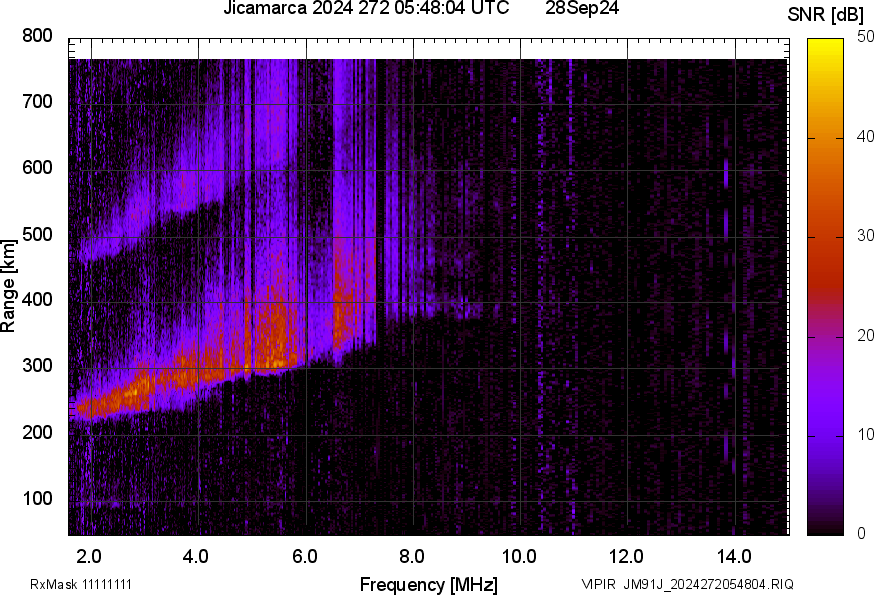Click the plot title 'Jicamarca 2024 272 05:48:04 UTC'

tap(366, 8)
